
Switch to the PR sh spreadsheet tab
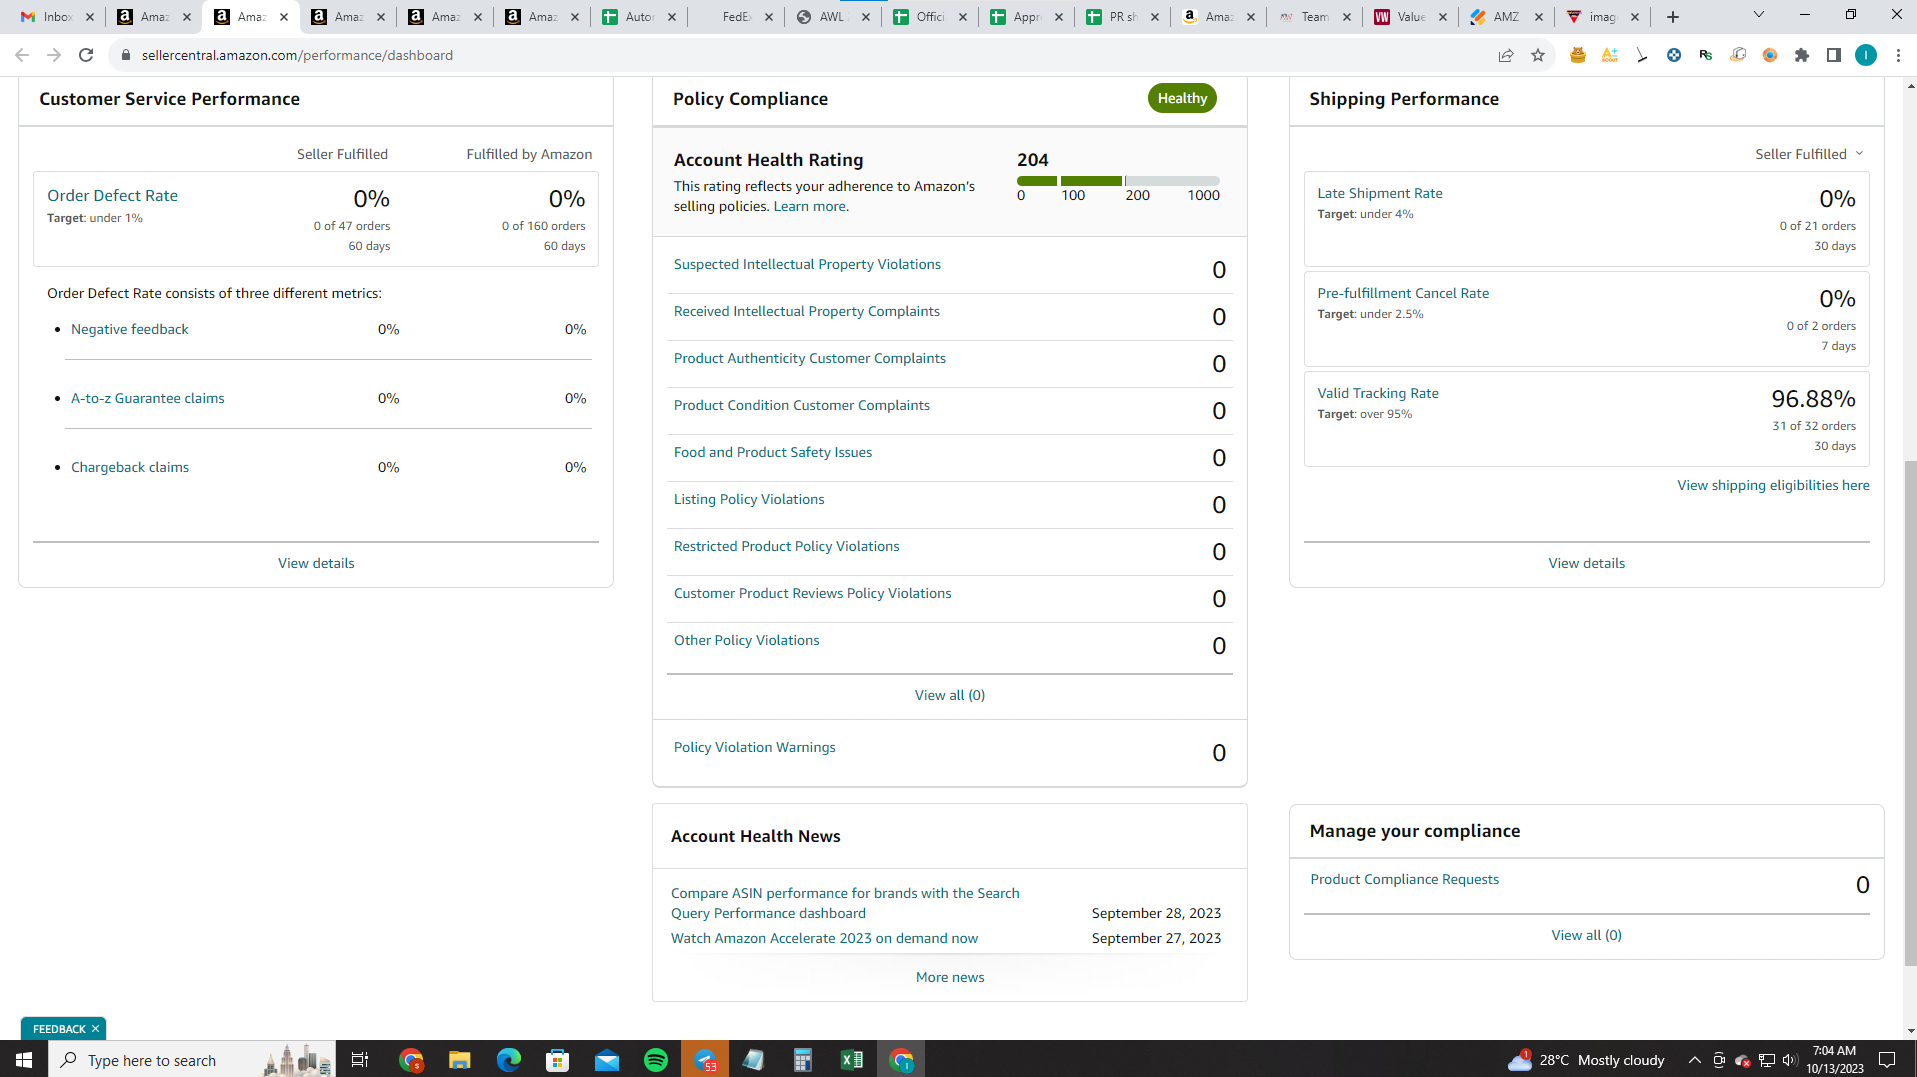tap(1123, 17)
